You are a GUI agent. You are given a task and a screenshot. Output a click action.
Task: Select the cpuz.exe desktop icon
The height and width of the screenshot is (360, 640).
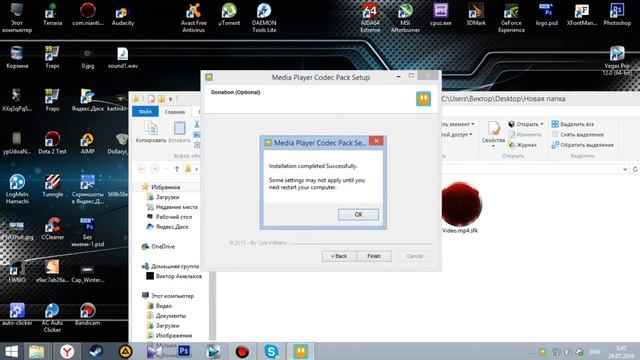point(440,15)
